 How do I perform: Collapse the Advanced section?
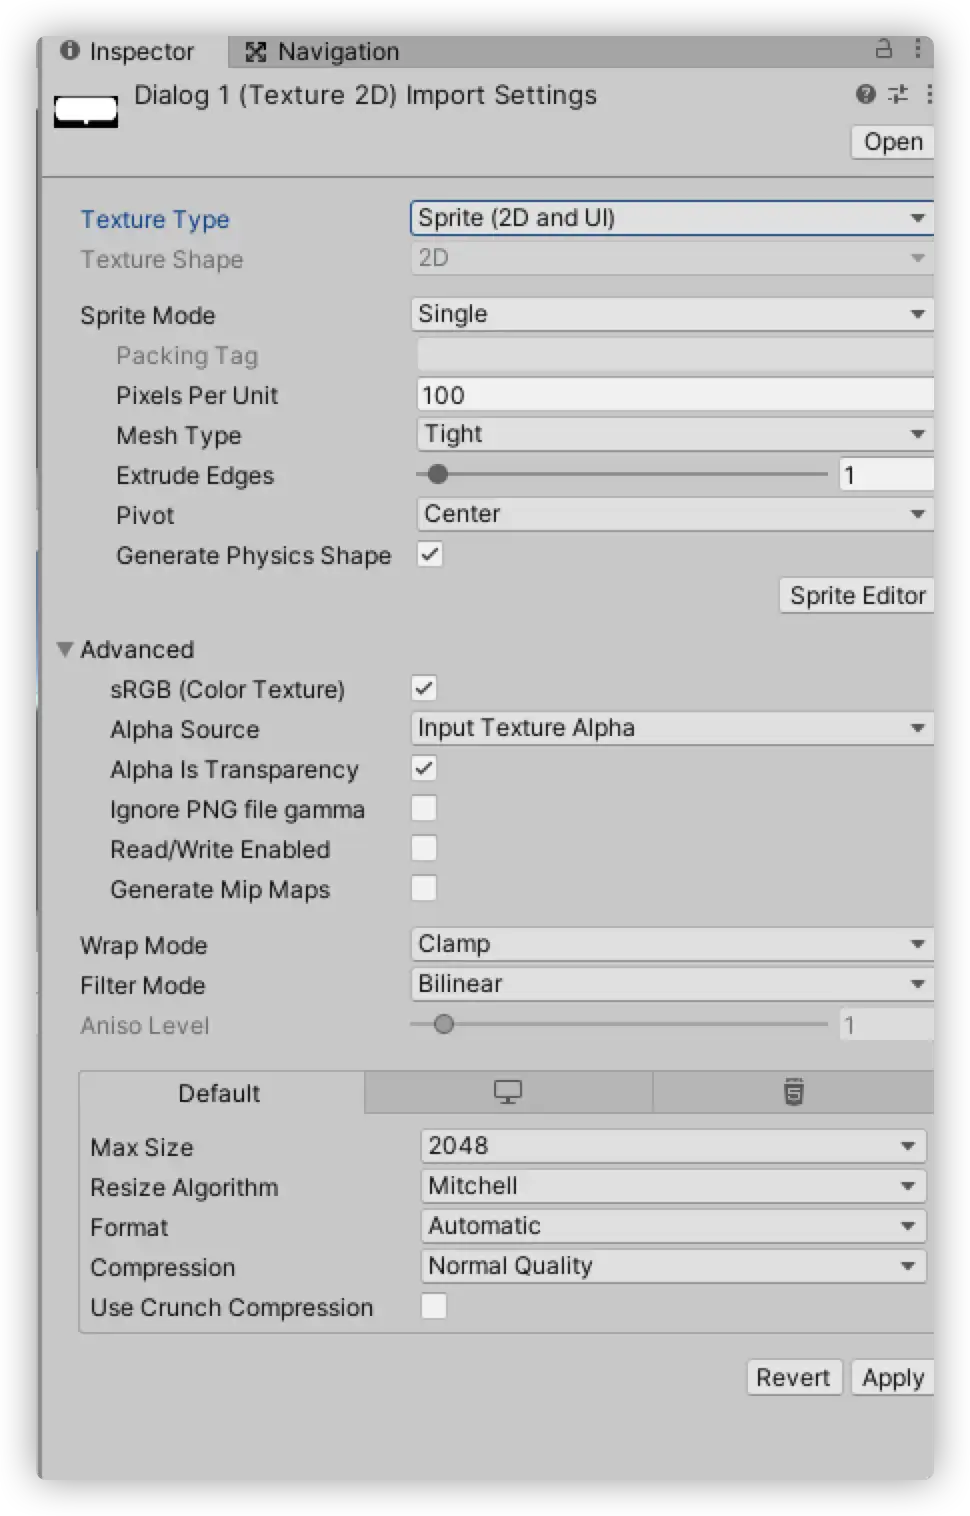(x=66, y=650)
